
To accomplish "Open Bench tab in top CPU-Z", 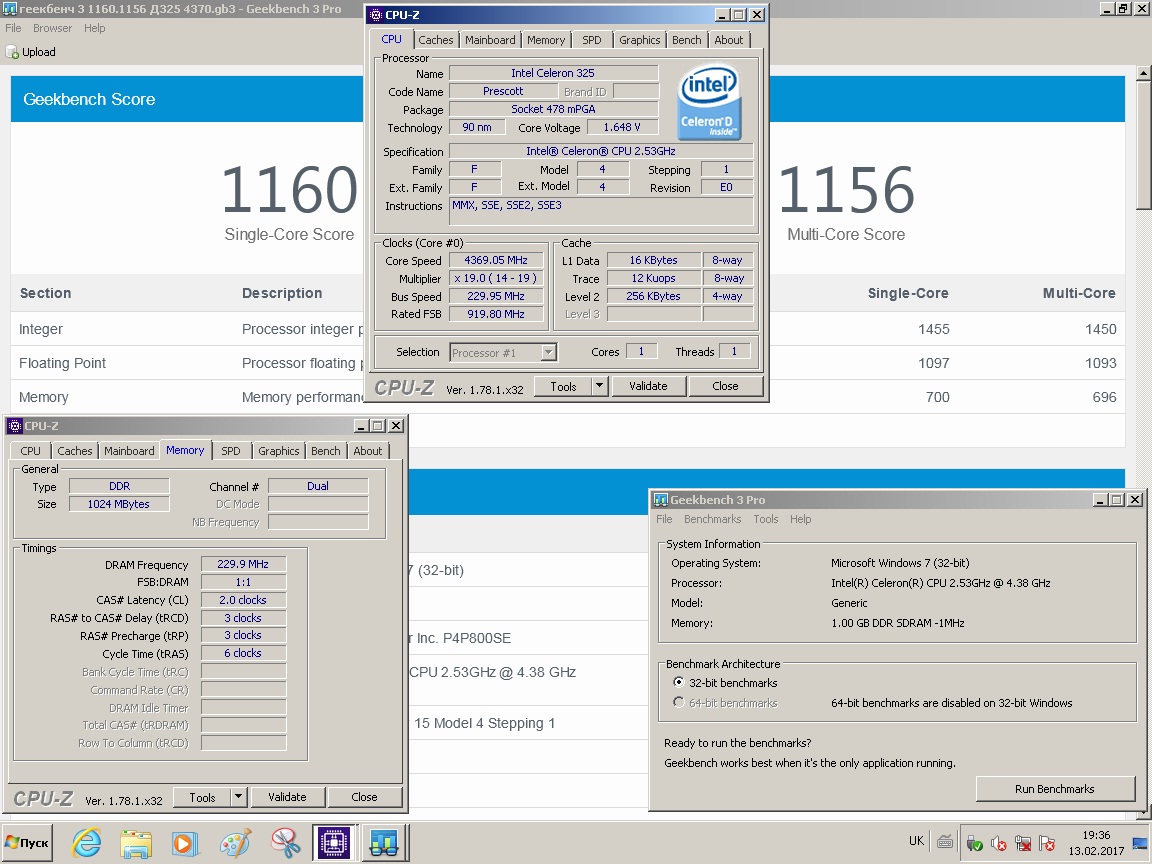I will click(687, 40).
